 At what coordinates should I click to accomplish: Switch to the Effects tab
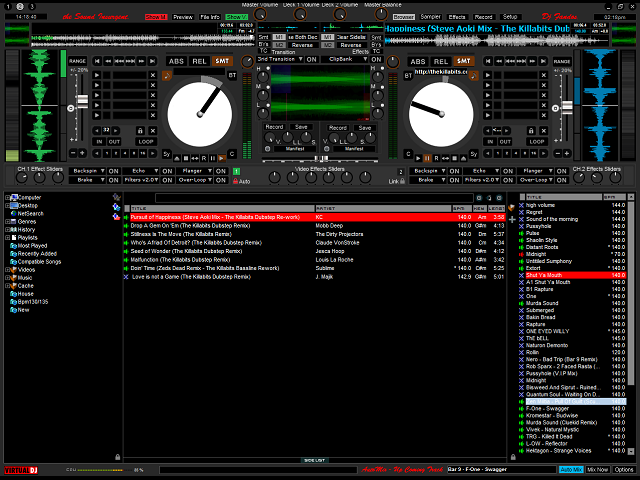457,17
